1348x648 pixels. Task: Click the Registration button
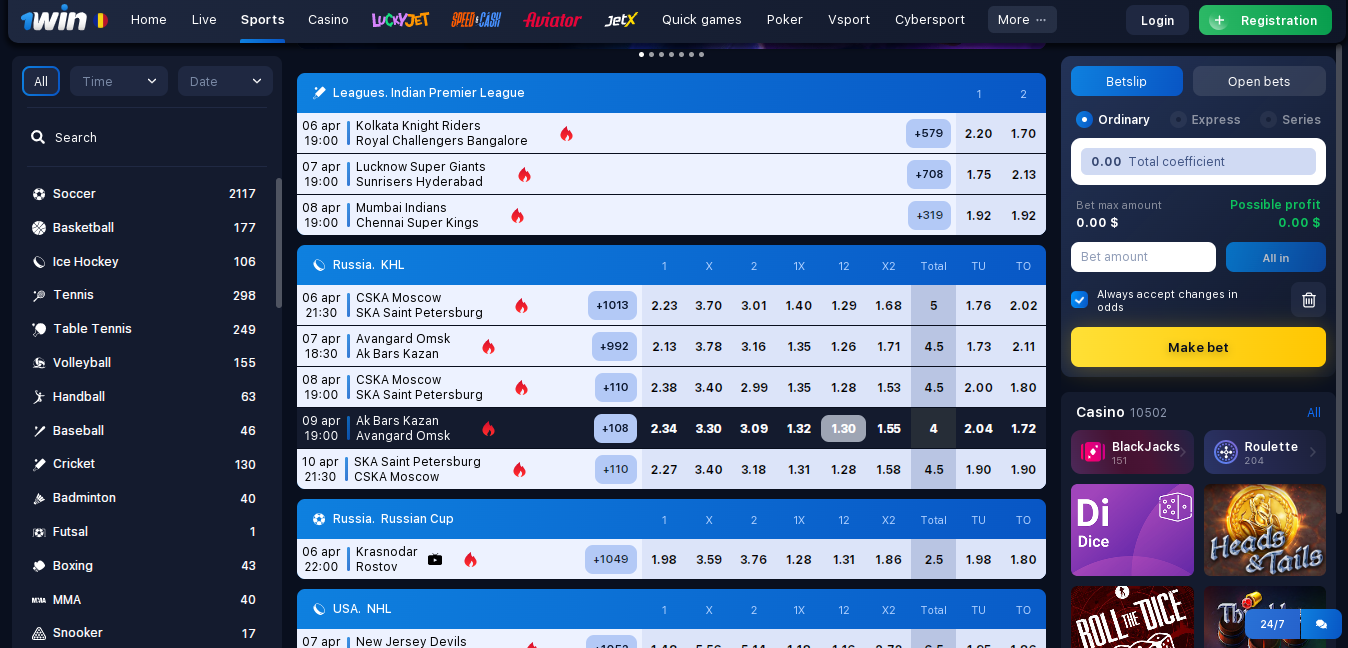[x=1265, y=20]
